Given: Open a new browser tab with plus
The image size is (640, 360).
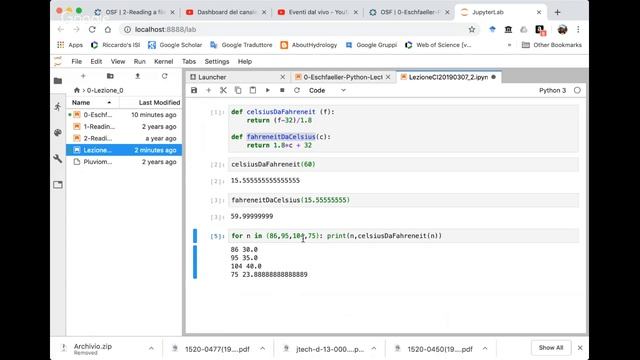Looking at the screenshot, I should [558, 12].
